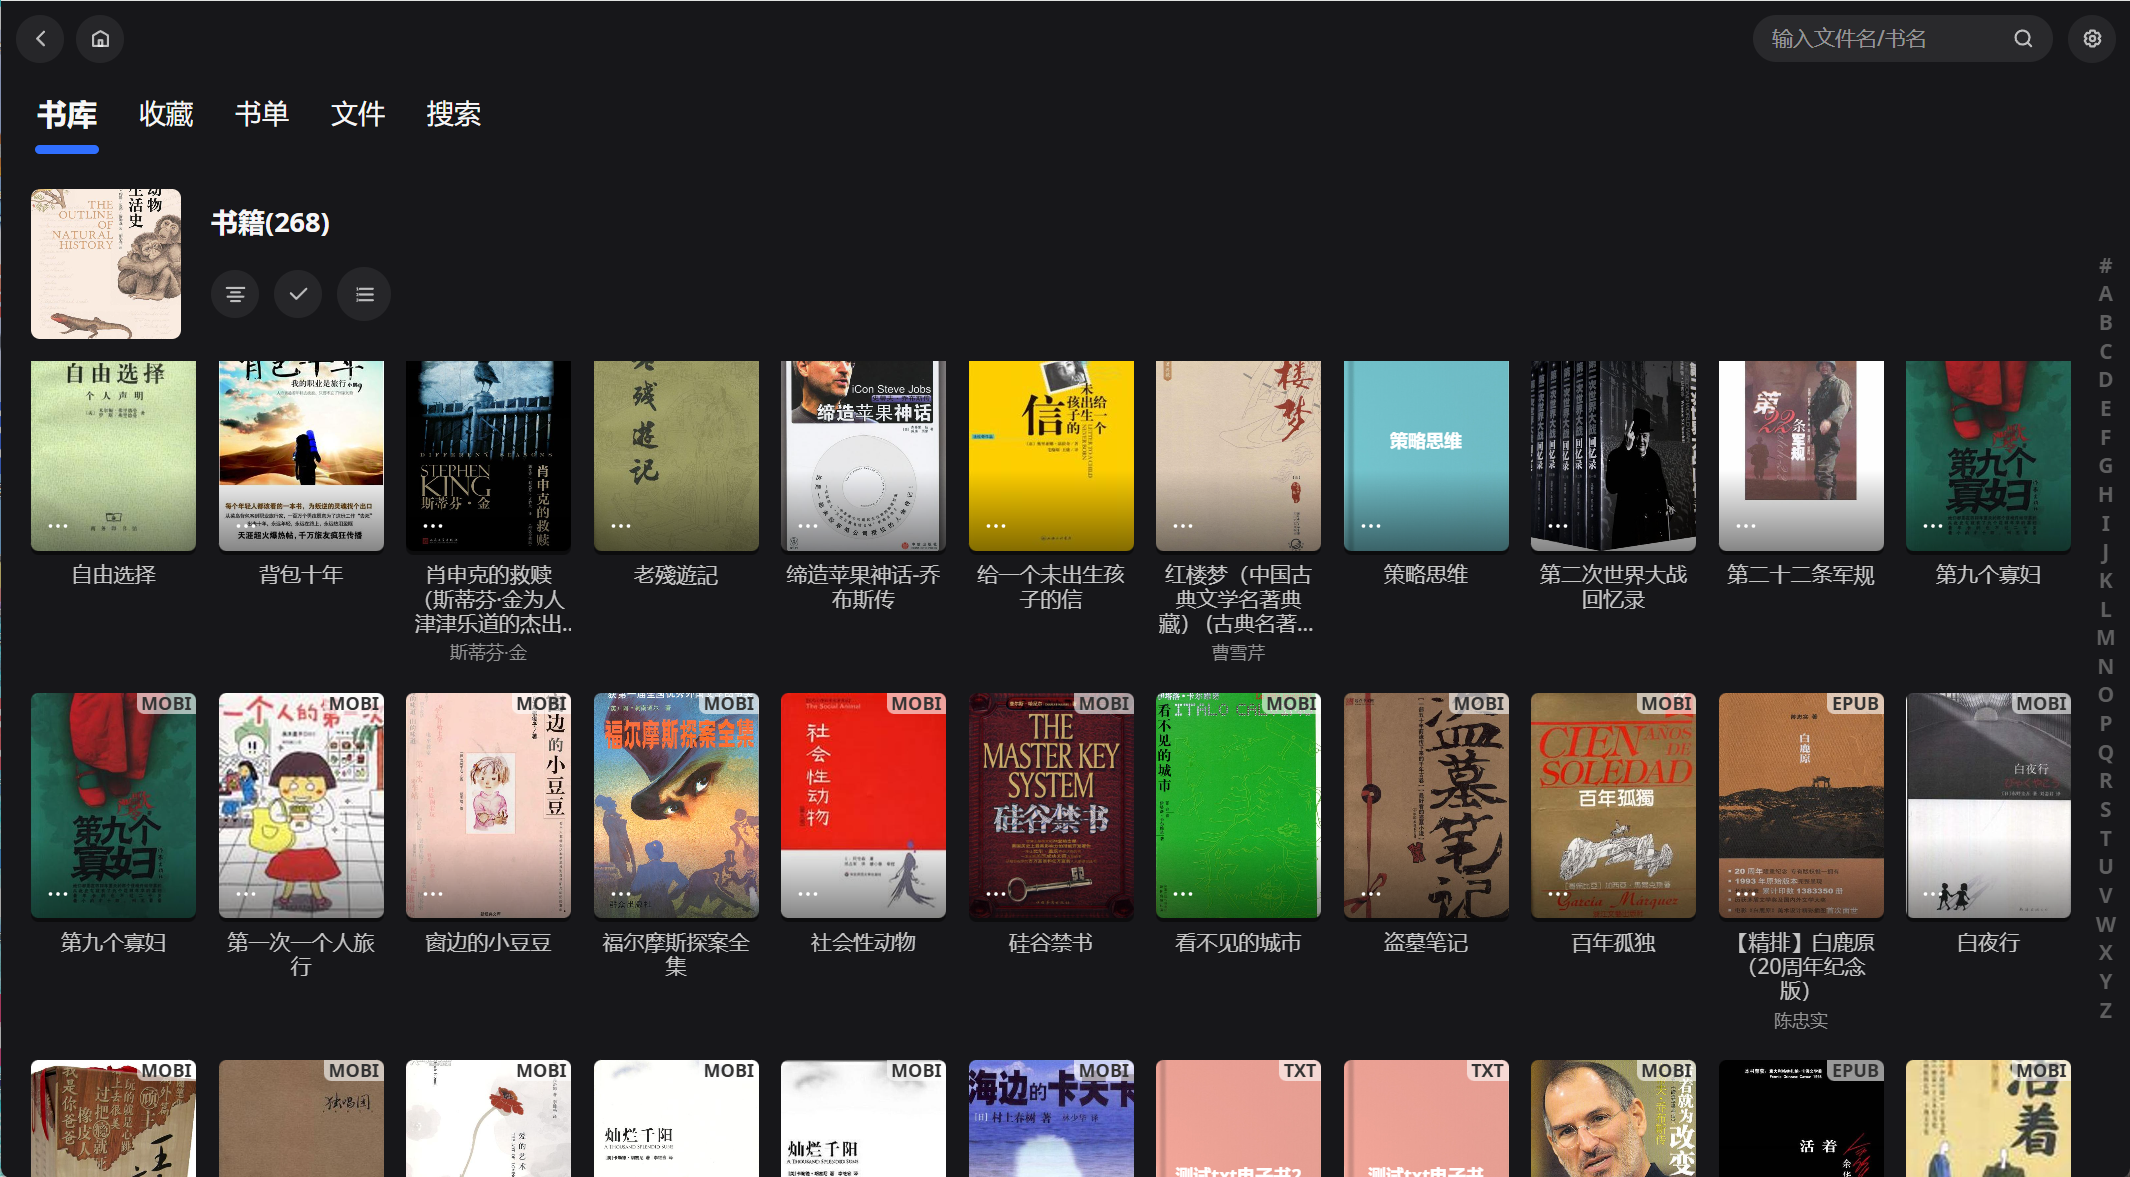Open the 硅谷禁书 book cover
2130x1177 pixels.
[x=1050, y=805]
